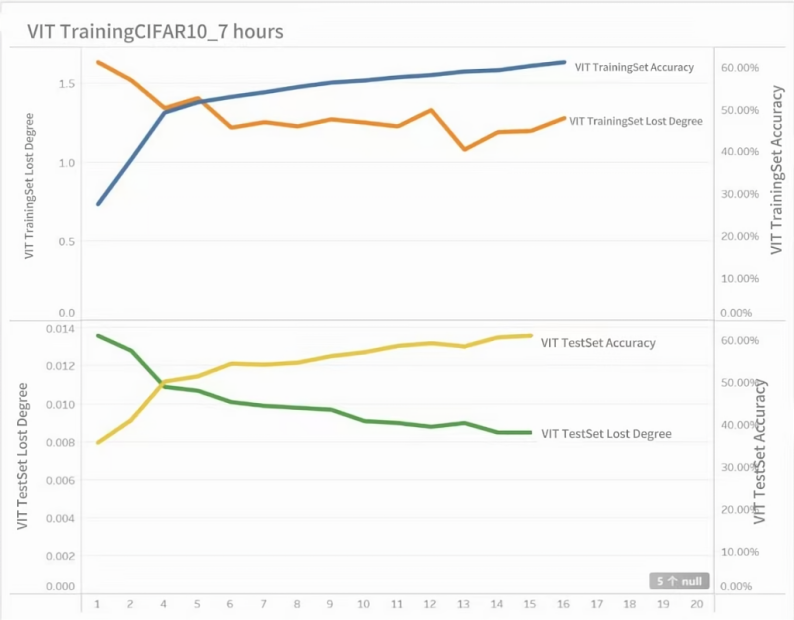The image size is (794, 620).
Task: Select epoch 20 on the x-axis
Action: coord(695,604)
